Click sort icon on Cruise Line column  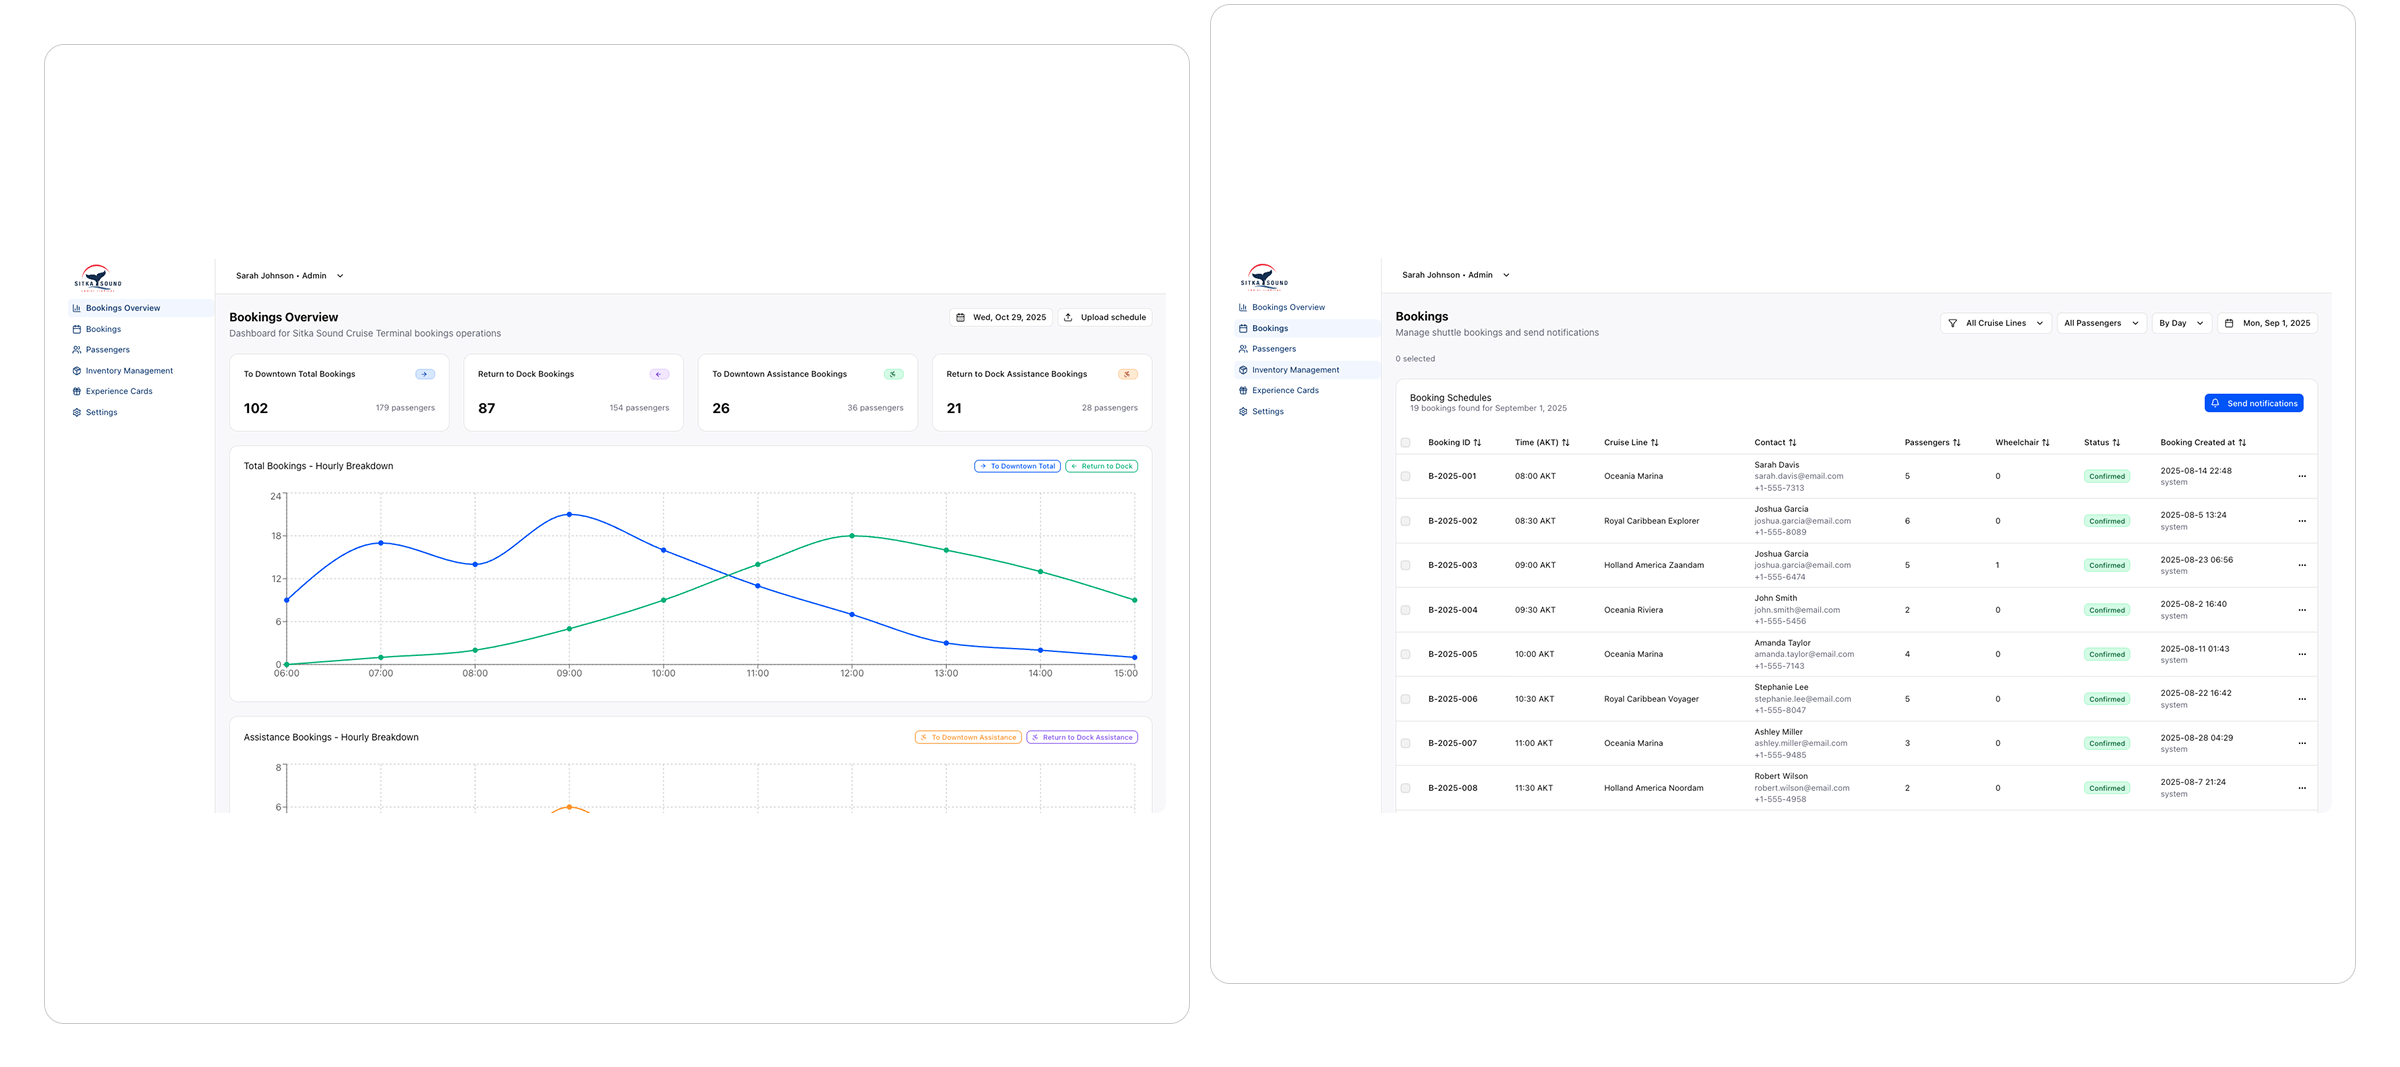[1654, 443]
